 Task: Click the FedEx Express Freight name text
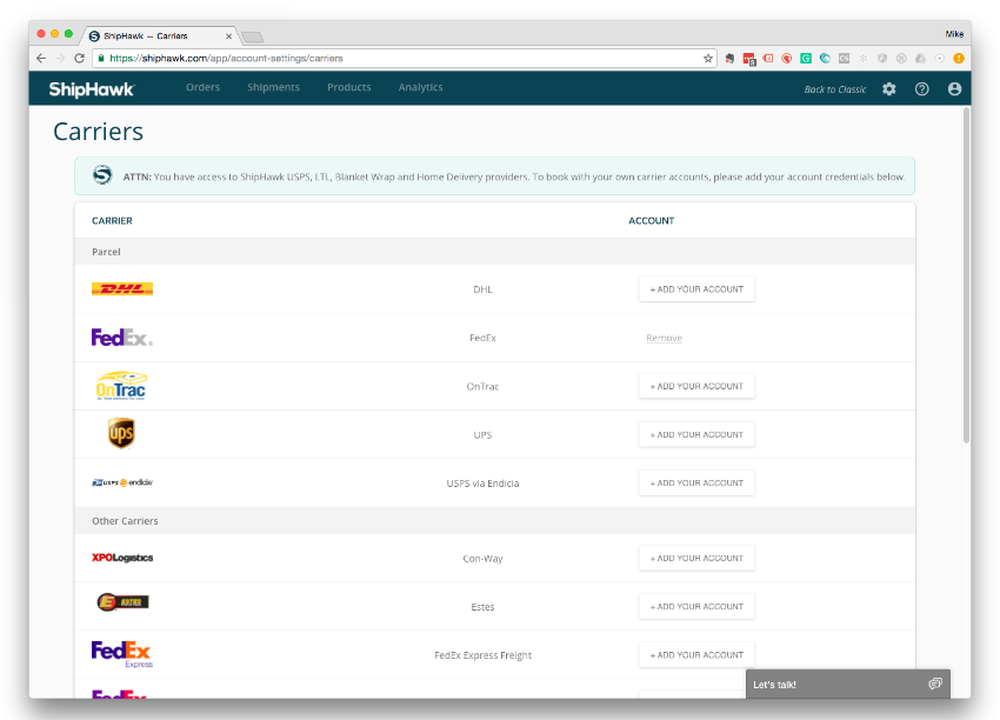click(483, 656)
